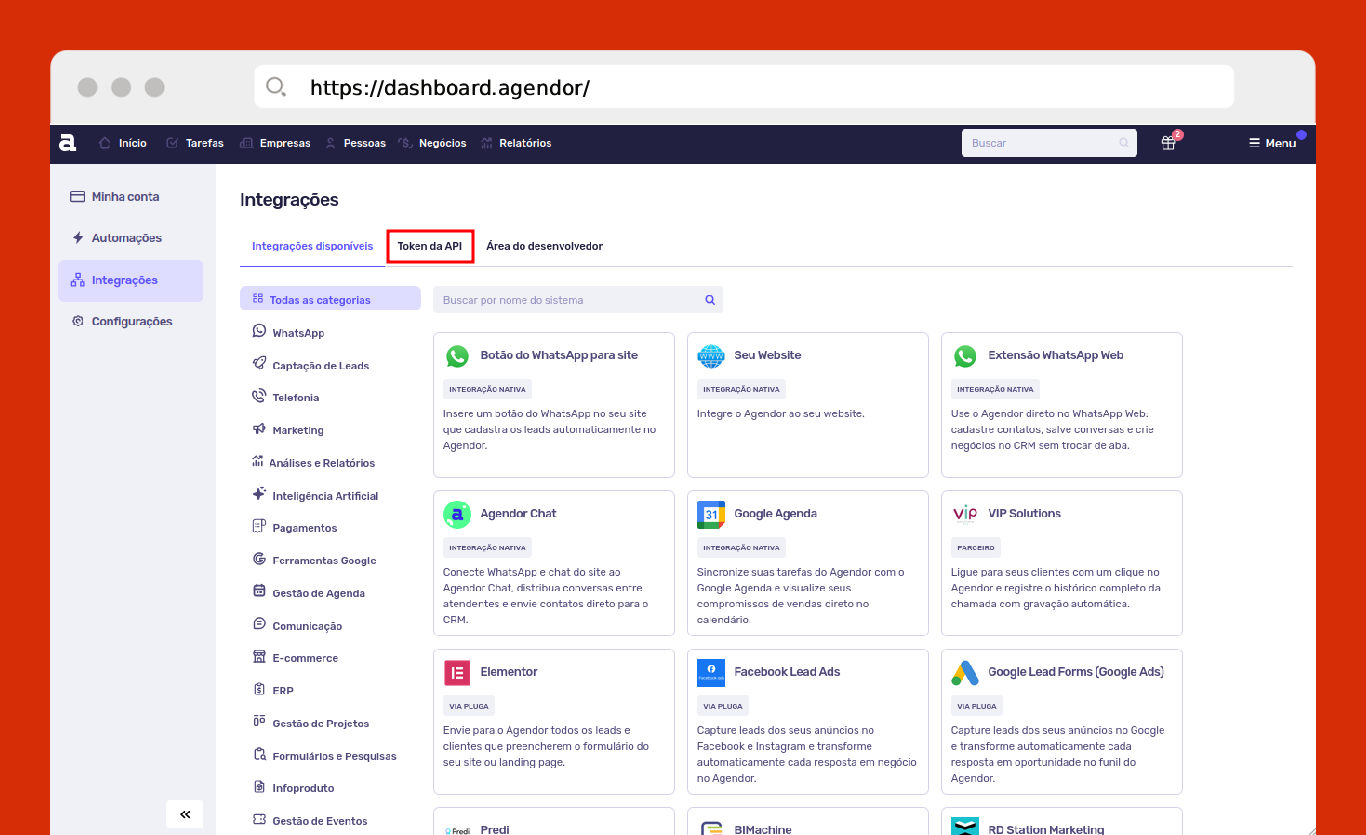Open the Google Agenda integration icon
This screenshot has width=1366, height=835.
pos(711,514)
